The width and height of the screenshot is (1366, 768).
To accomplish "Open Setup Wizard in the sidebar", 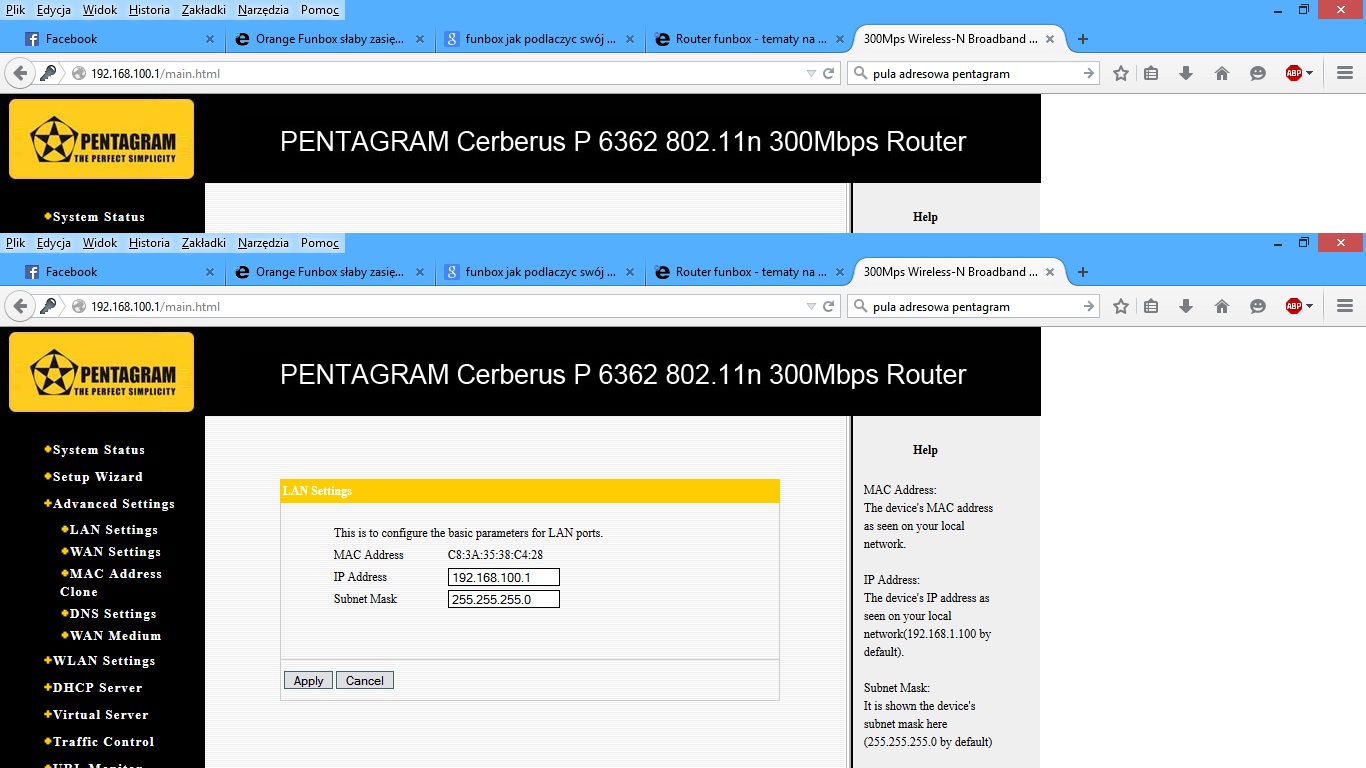I will 93,477.
